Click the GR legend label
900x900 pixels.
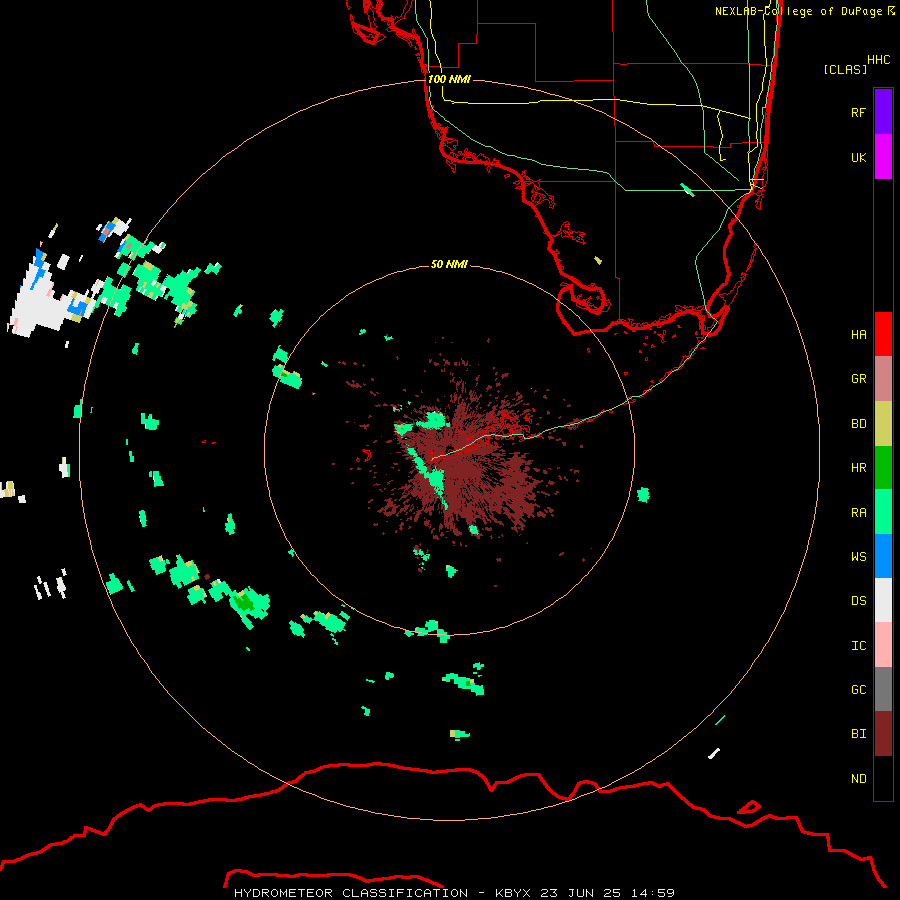(x=858, y=379)
